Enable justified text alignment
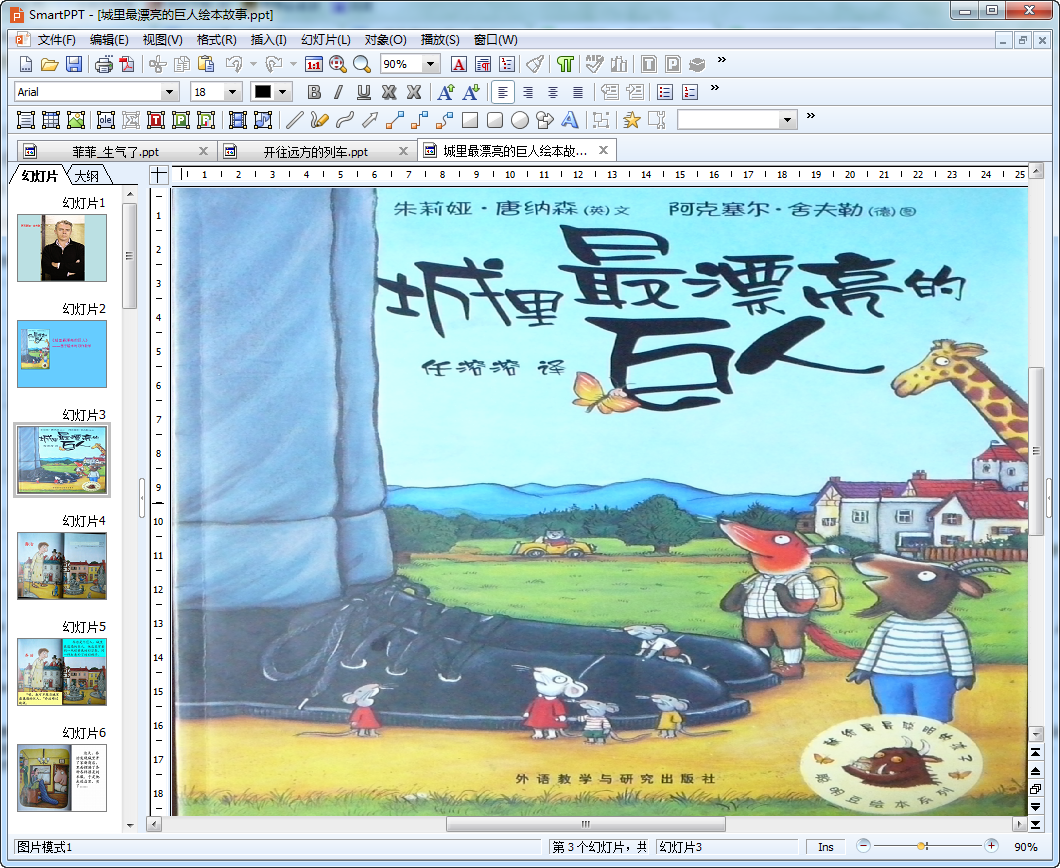The height and width of the screenshot is (868, 1060). [578, 92]
